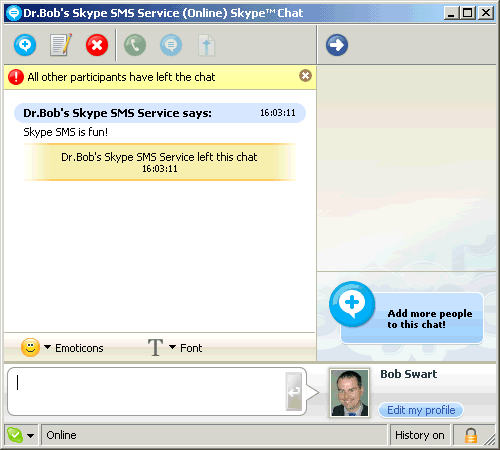Click the send message return arrow button
The height and width of the screenshot is (450, 500).
pos(294,392)
